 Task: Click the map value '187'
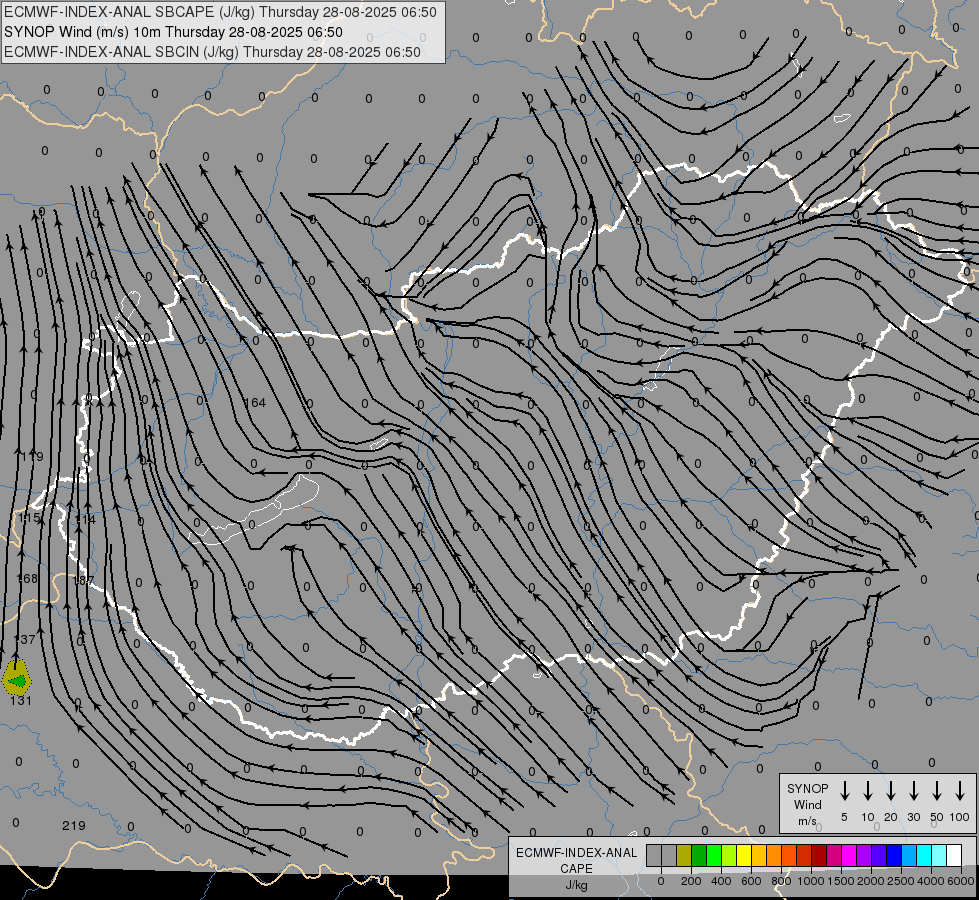click(x=84, y=580)
